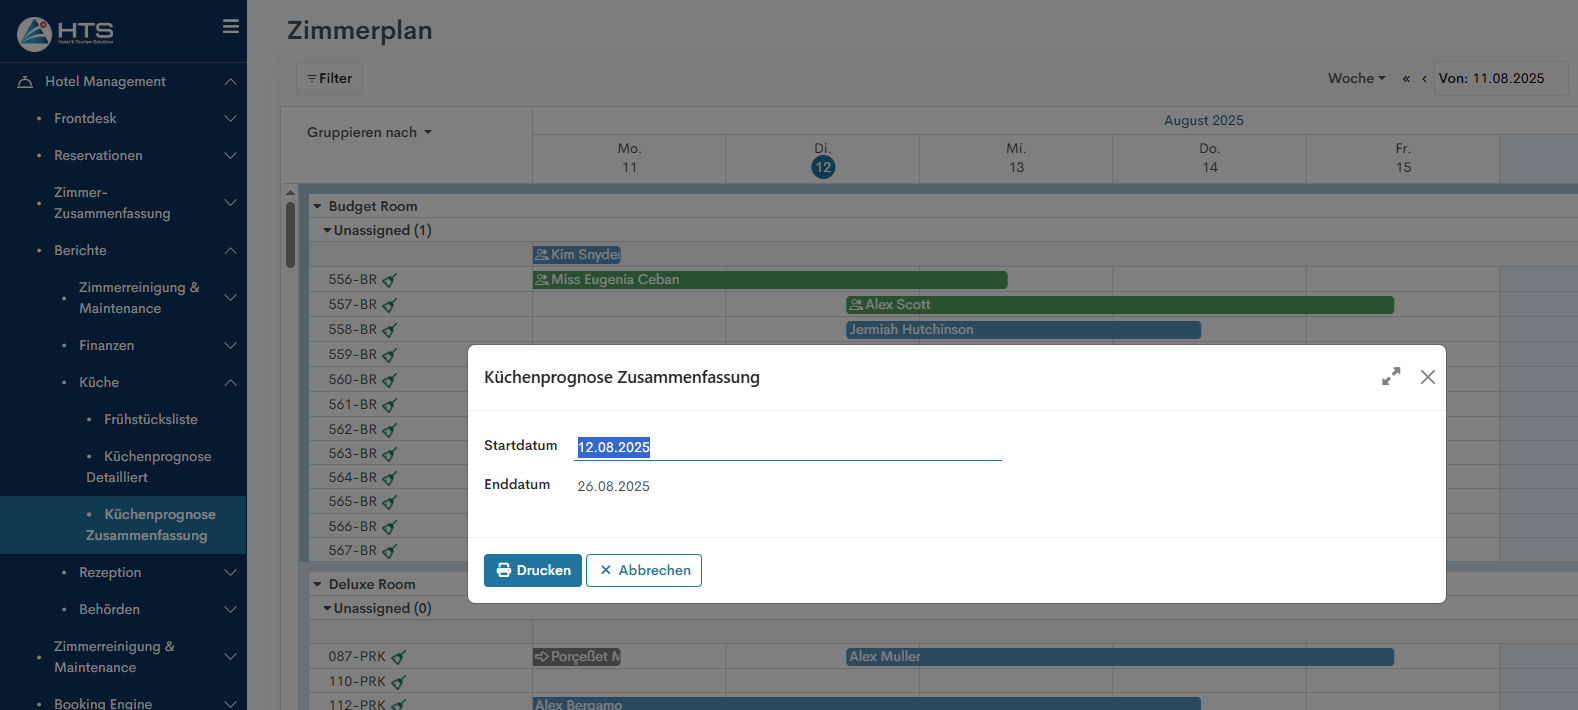Click the hamburger menu icon in sidebar

[x=231, y=27]
